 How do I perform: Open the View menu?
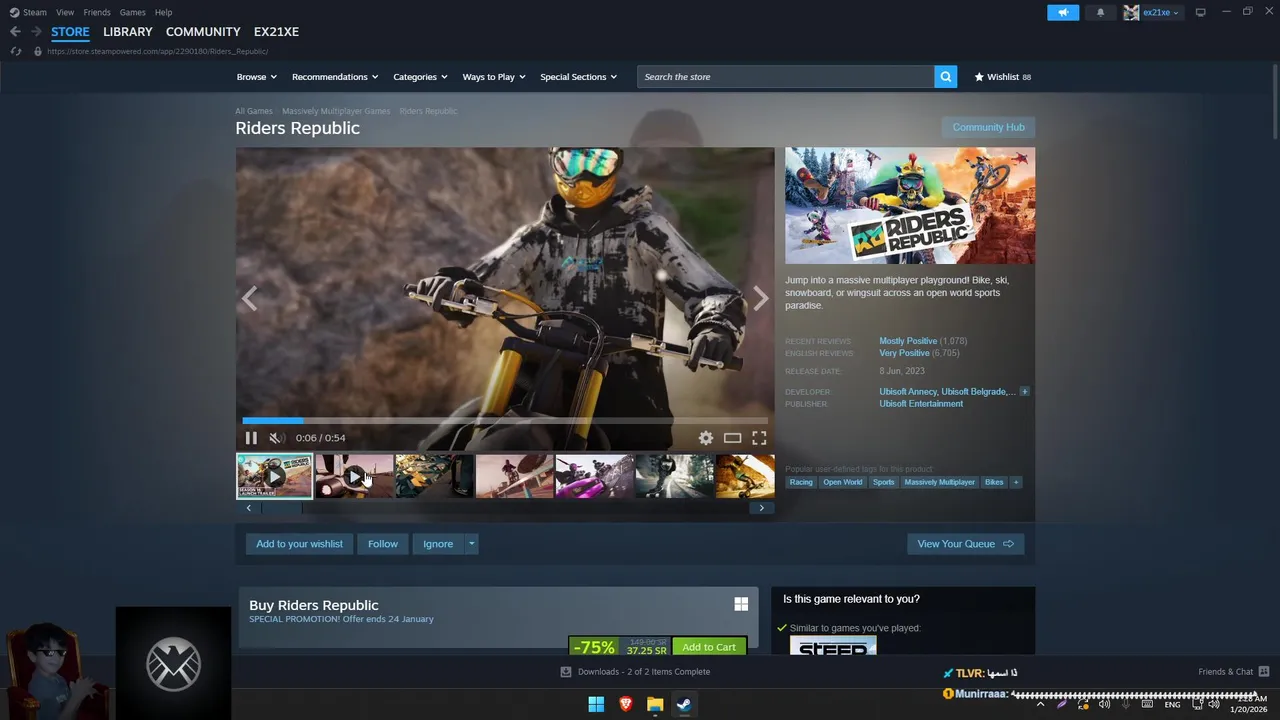(65, 12)
